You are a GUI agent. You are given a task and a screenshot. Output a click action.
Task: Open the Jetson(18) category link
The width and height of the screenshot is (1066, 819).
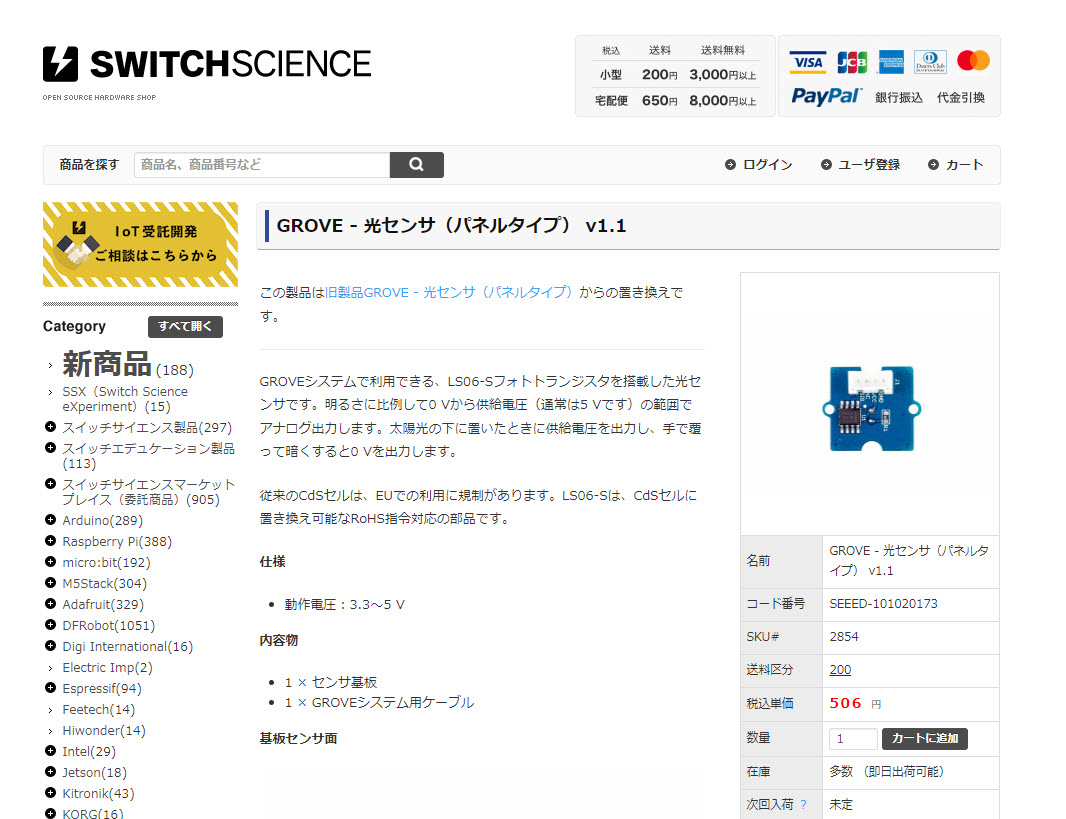(x=94, y=773)
